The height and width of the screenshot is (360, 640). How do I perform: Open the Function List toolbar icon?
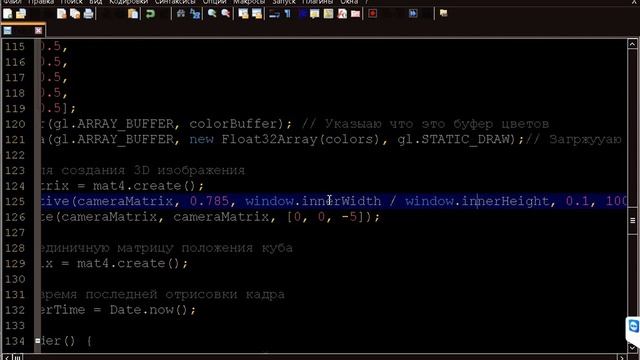click(342, 14)
